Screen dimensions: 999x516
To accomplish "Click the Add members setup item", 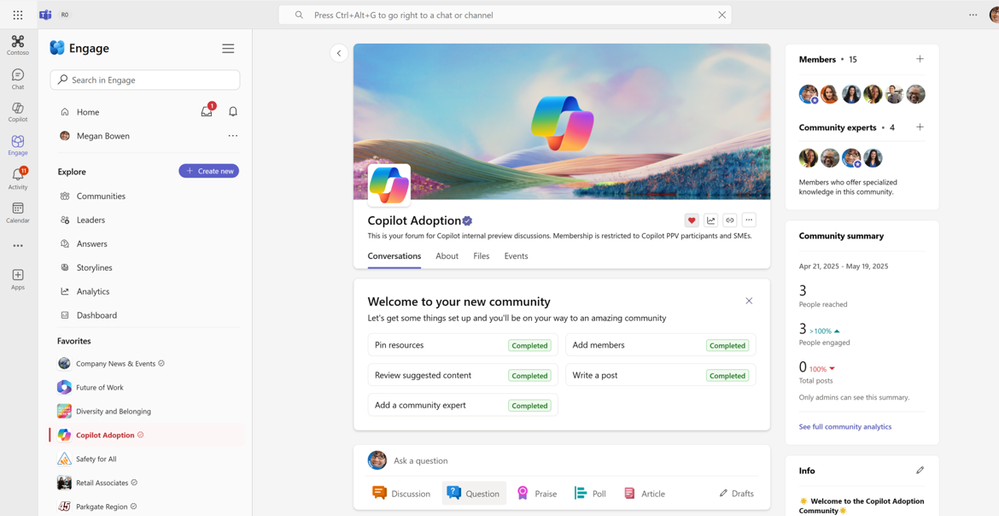I will click(661, 345).
